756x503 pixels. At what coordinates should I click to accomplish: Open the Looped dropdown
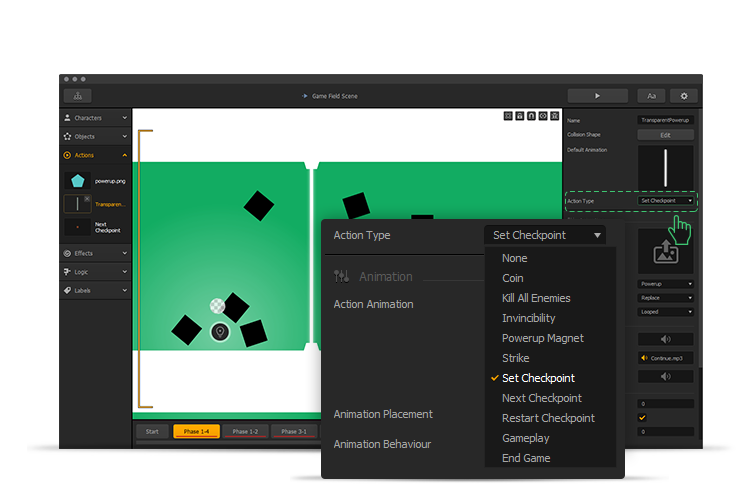coord(665,312)
